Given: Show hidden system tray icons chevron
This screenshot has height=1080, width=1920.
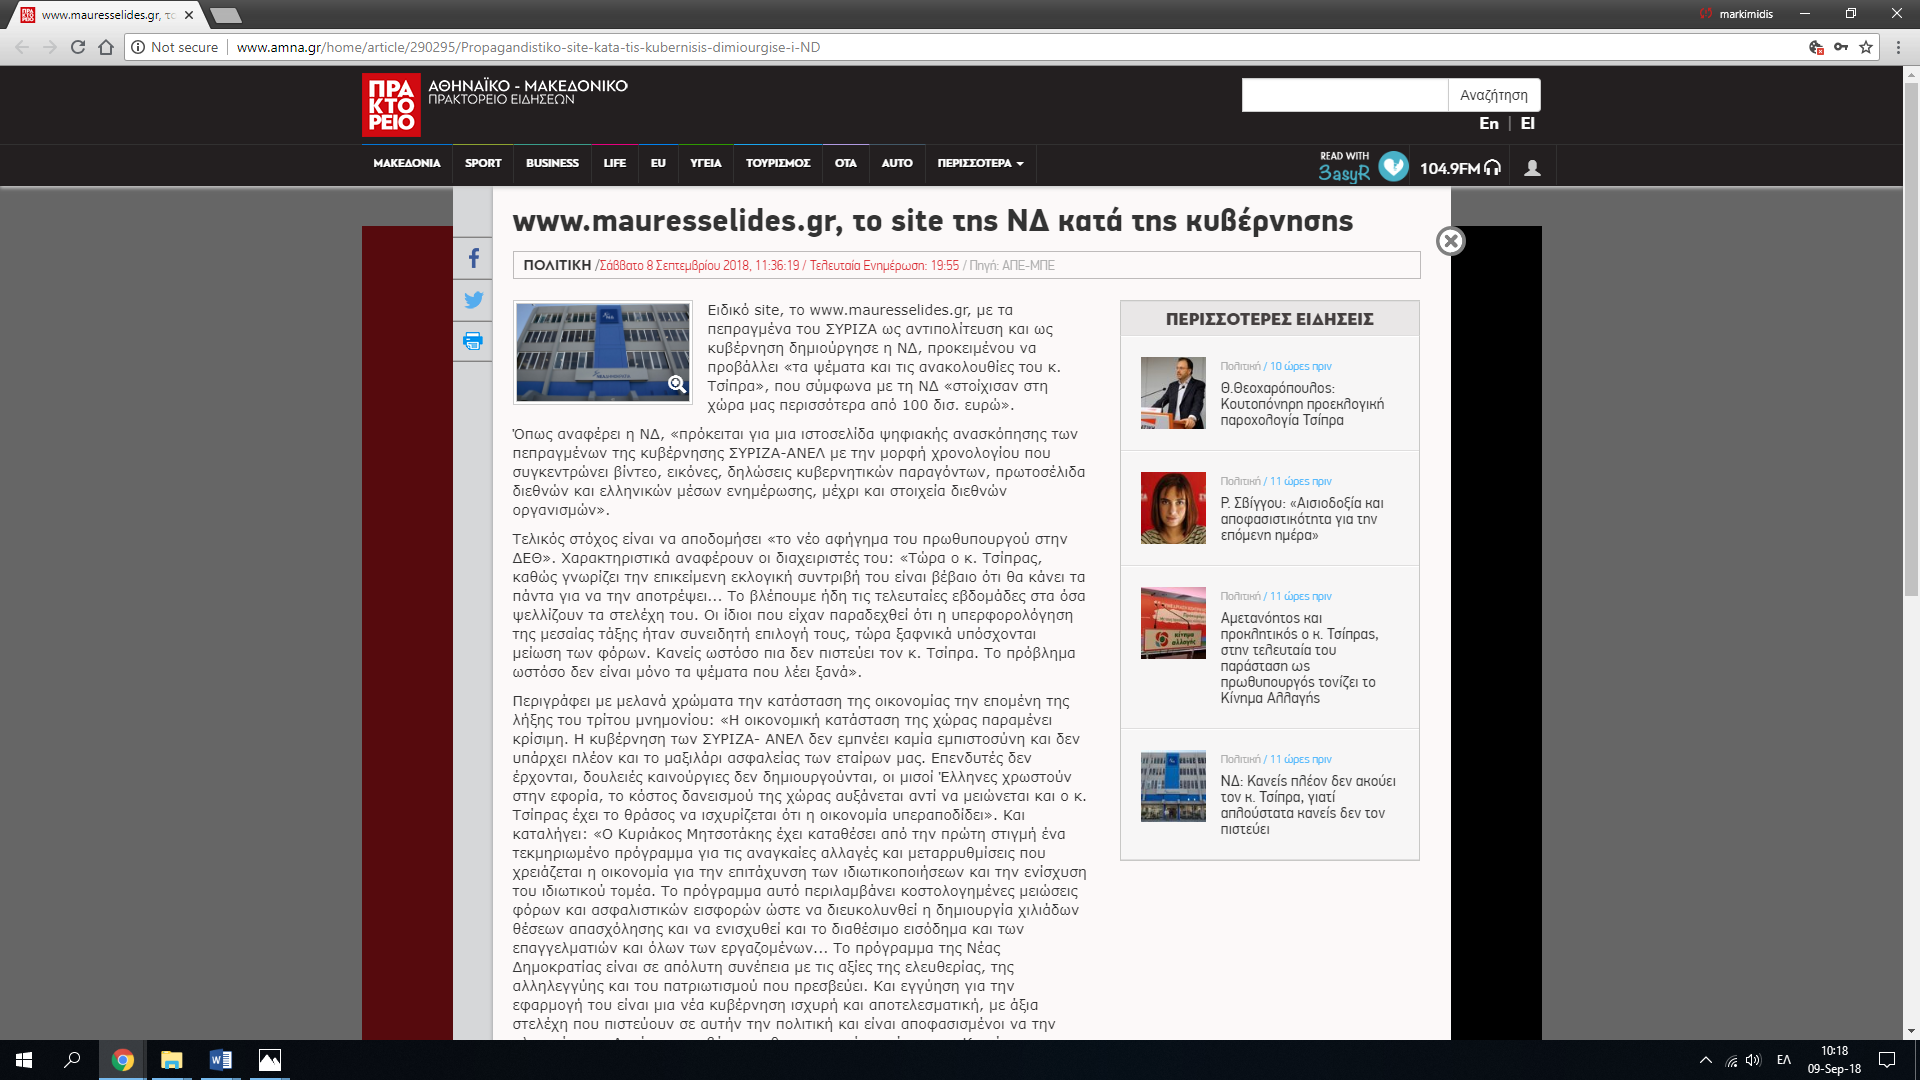Looking at the screenshot, I should (1705, 1060).
